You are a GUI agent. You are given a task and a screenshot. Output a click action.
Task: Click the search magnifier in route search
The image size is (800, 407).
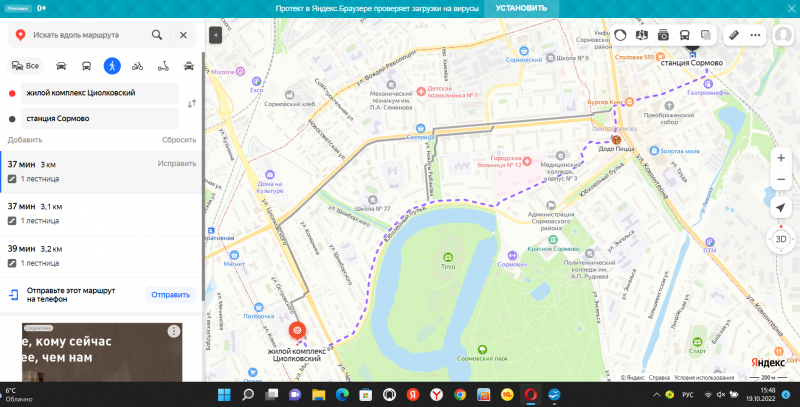click(157, 35)
